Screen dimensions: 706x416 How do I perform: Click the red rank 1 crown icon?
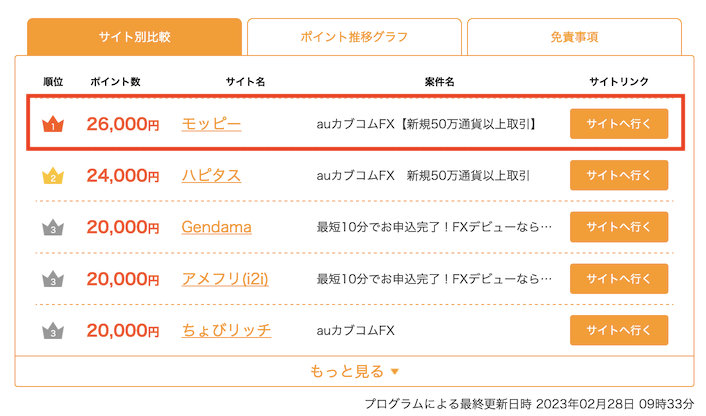[53, 124]
